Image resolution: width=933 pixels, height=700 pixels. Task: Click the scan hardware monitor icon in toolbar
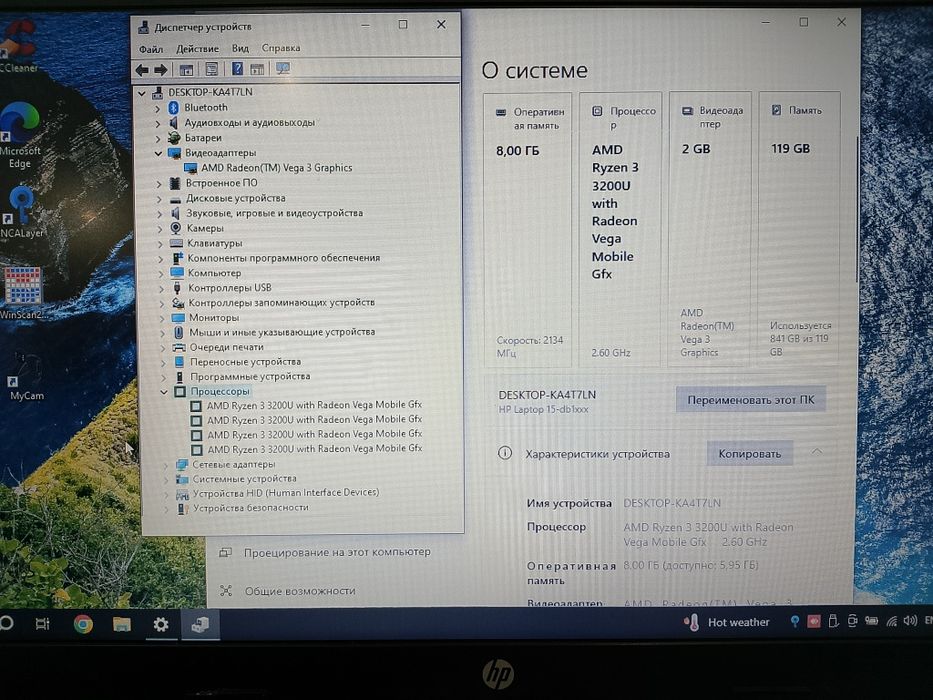point(283,68)
